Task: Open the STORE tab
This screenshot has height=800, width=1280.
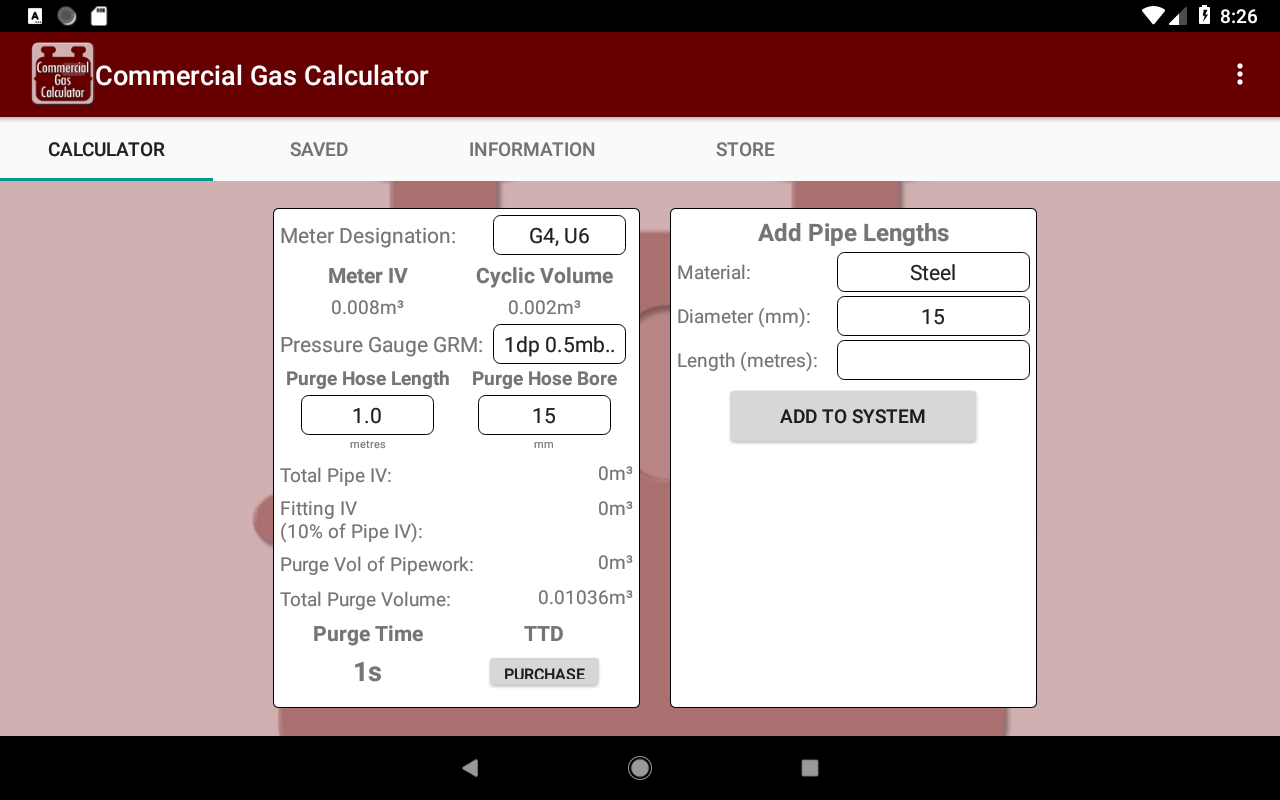Action: pyautogui.click(x=745, y=149)
